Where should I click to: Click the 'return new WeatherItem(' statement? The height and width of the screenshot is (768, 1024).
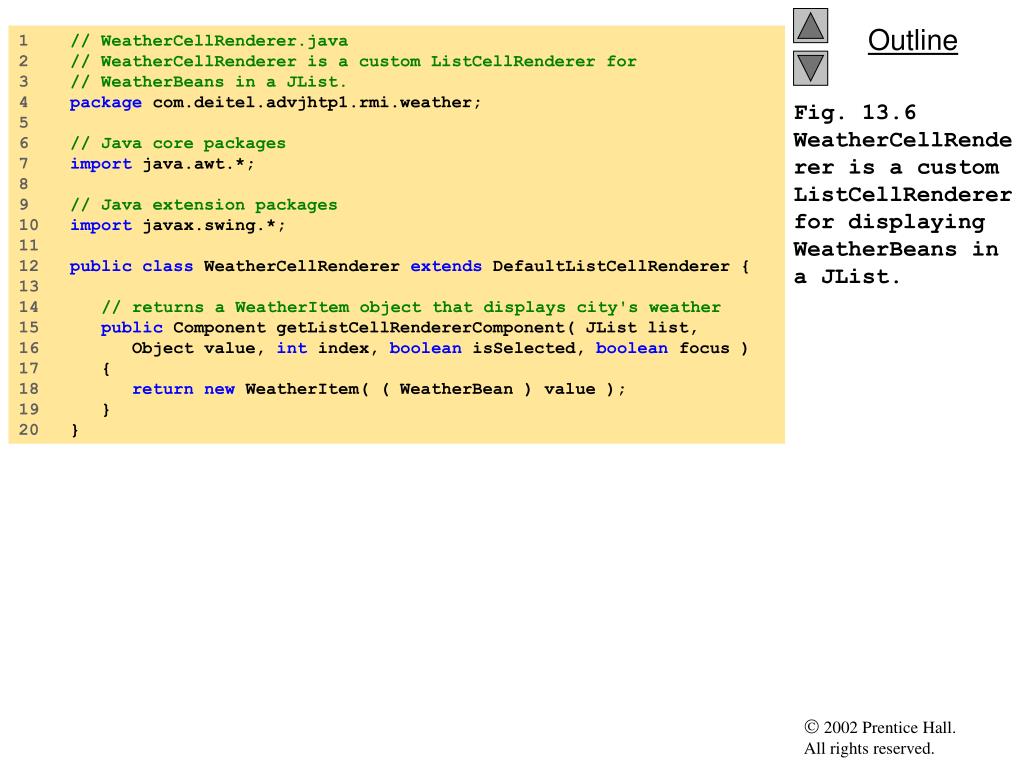click(x=379, y=389)
